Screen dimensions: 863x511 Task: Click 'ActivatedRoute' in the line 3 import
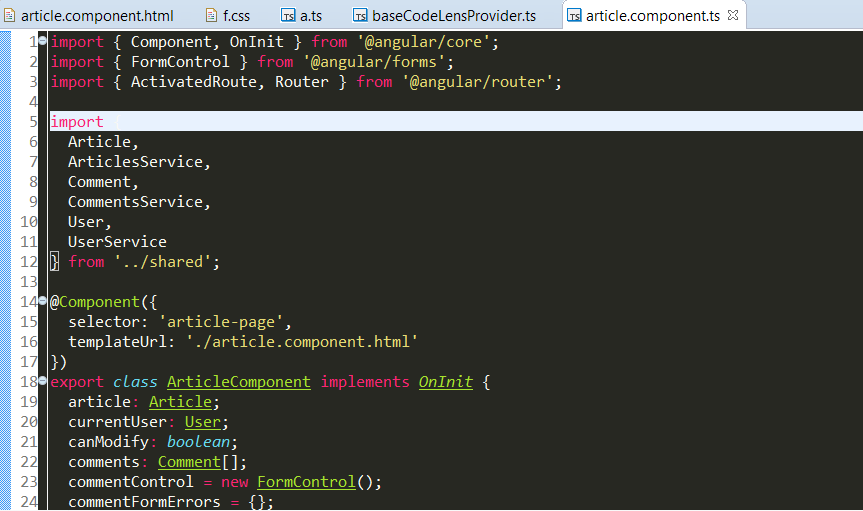click(194, 82)
